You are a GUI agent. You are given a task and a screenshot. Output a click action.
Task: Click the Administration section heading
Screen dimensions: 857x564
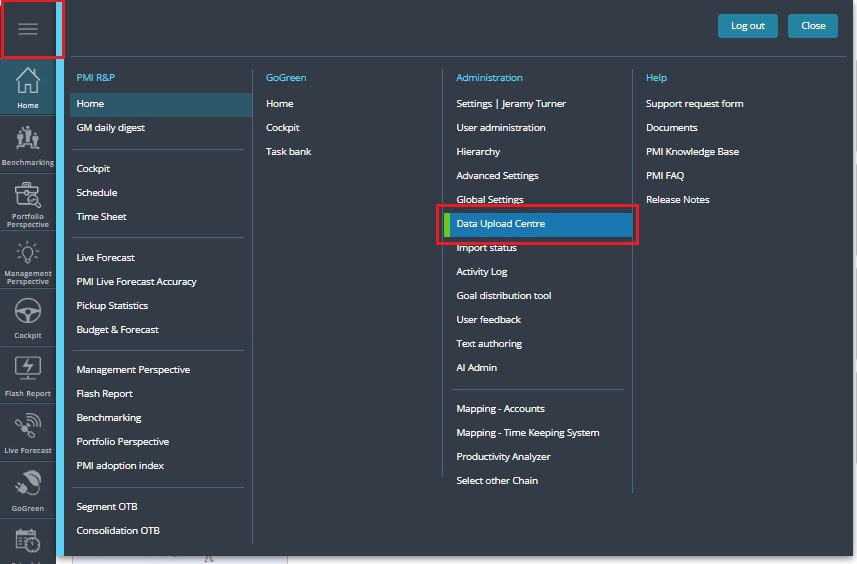(489, 78)
